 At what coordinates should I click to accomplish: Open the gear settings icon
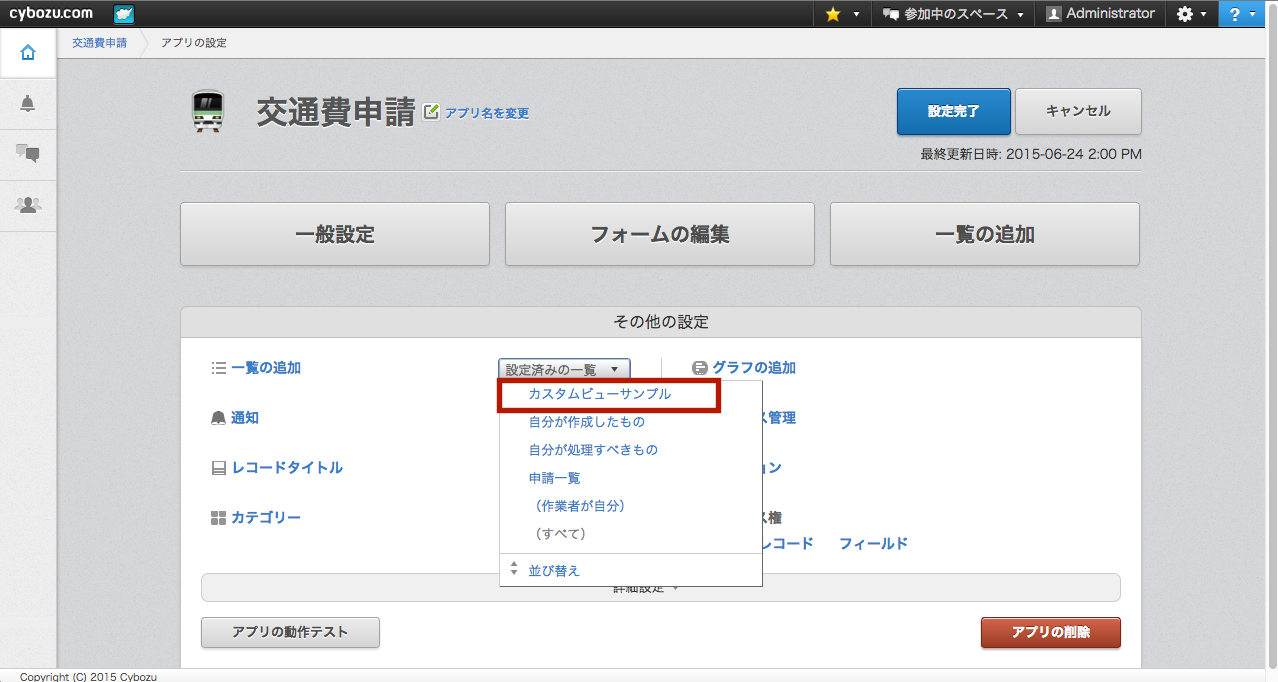coord(1185,14)
